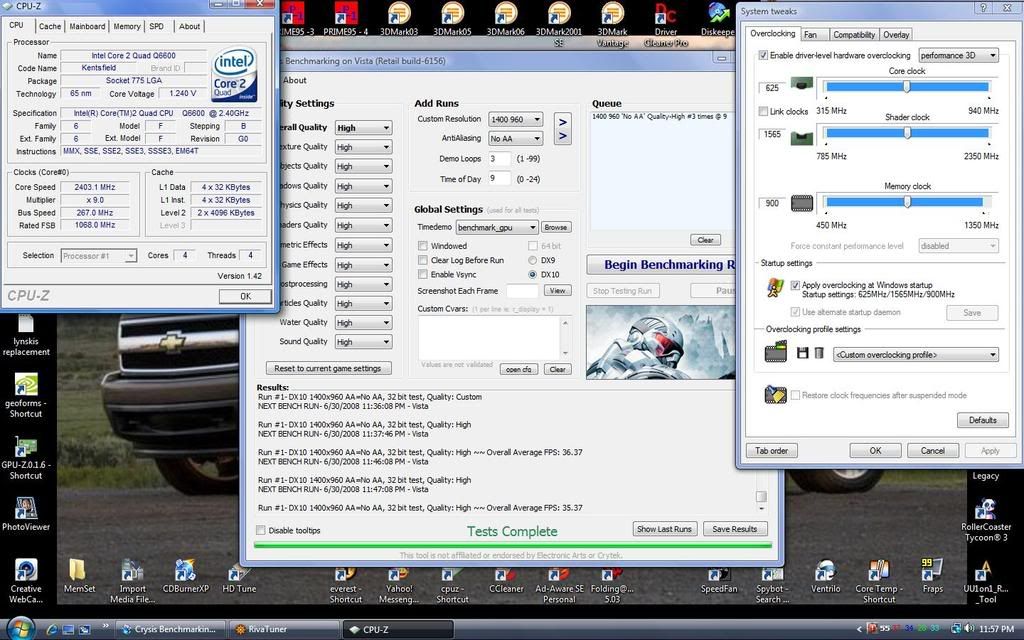Viewport: 1024px width, 640px height.
Task: Select the 3DMark05 desktop shortcut
Action: click(x=452, y=18)
